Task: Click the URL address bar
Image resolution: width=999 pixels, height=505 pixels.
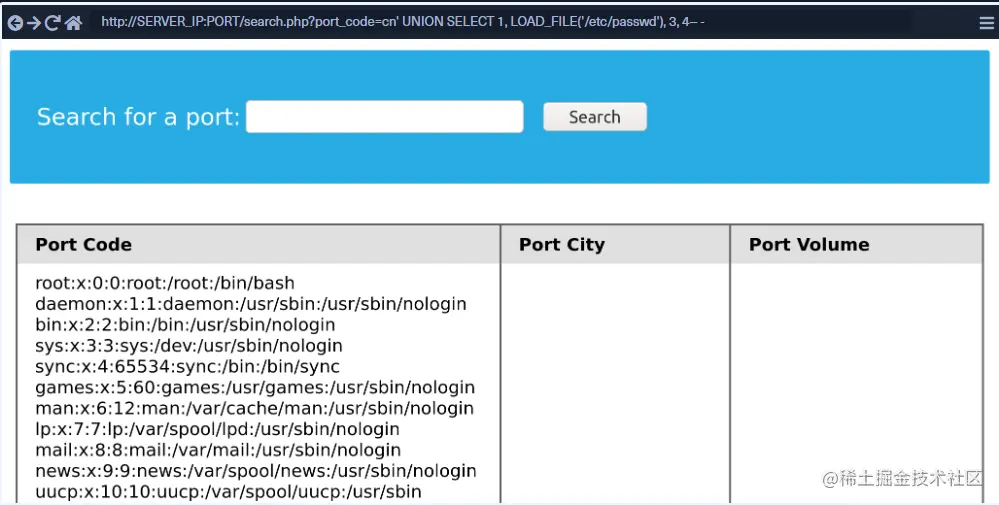Action: click(x=503, y=22)
